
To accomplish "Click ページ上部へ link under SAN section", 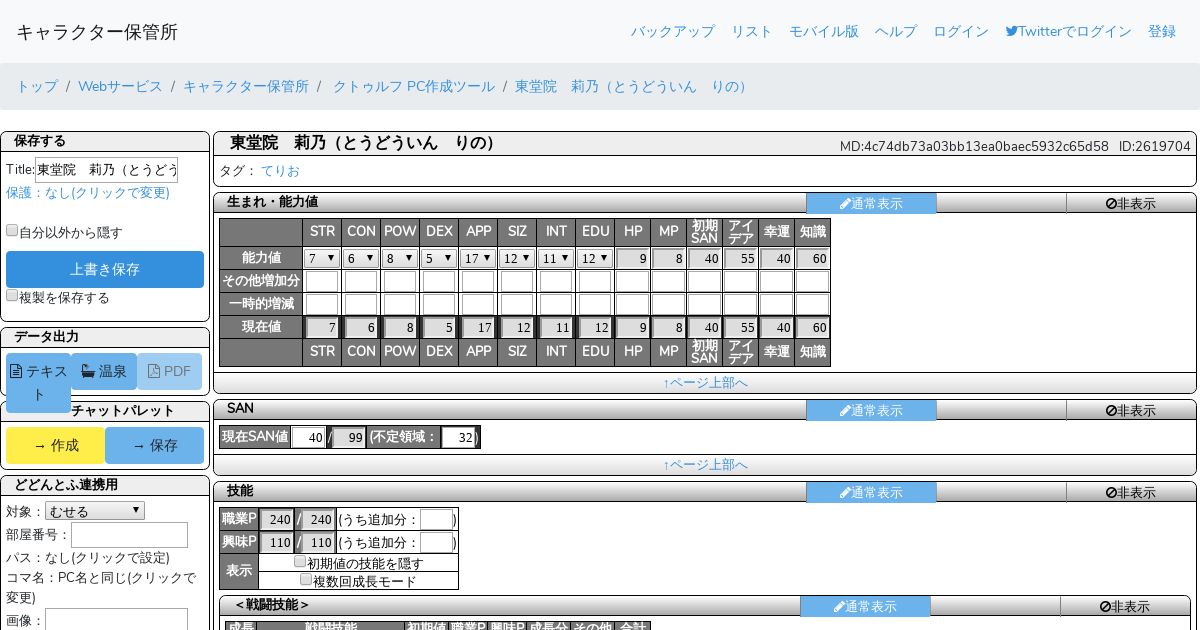I will click(705, 464).
